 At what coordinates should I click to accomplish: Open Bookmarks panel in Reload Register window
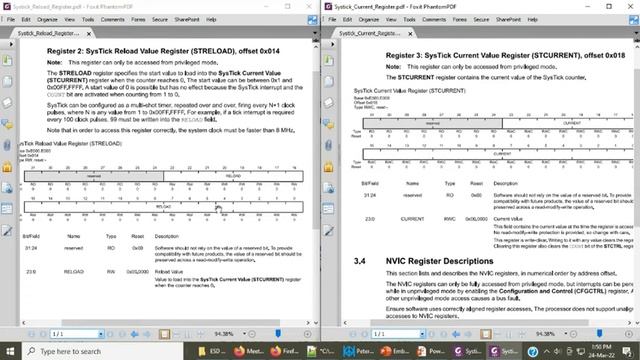tap(7, 60)
